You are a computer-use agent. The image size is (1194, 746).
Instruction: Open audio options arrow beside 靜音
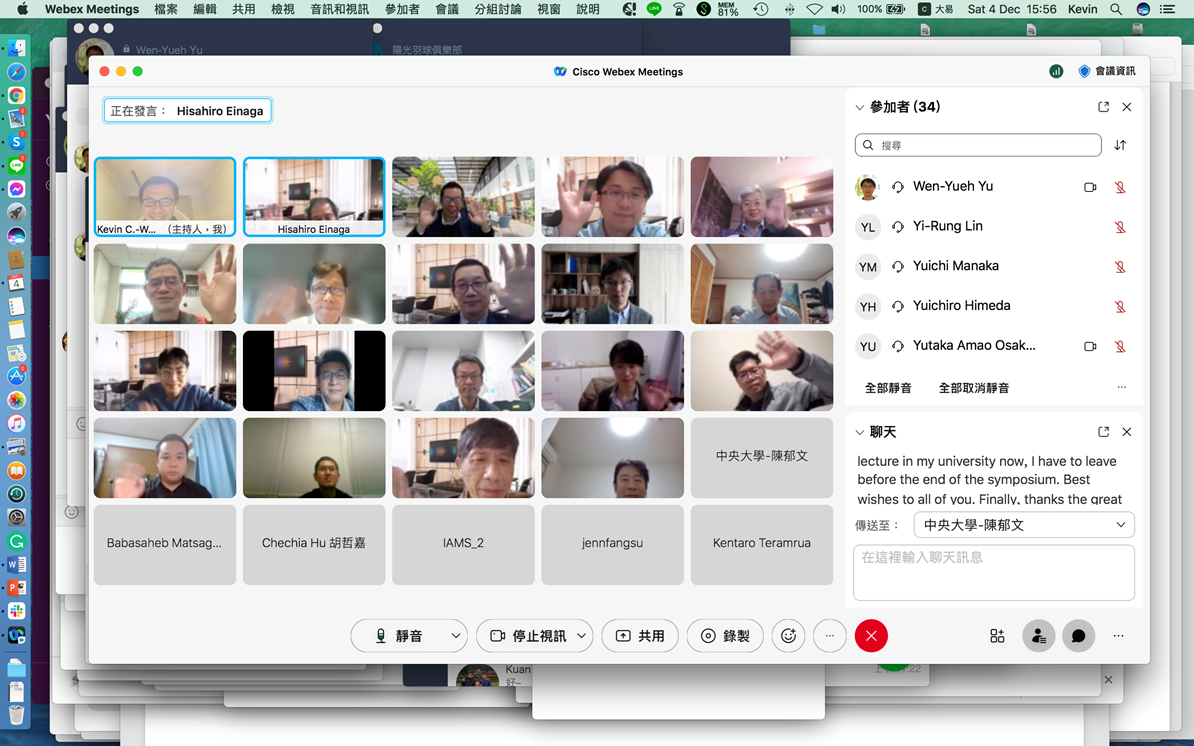point(456,636)
